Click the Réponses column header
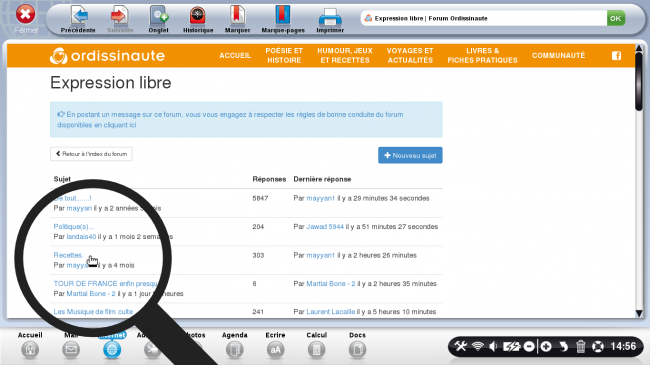This screenshot has width=650, height=365. coord(269,179)
